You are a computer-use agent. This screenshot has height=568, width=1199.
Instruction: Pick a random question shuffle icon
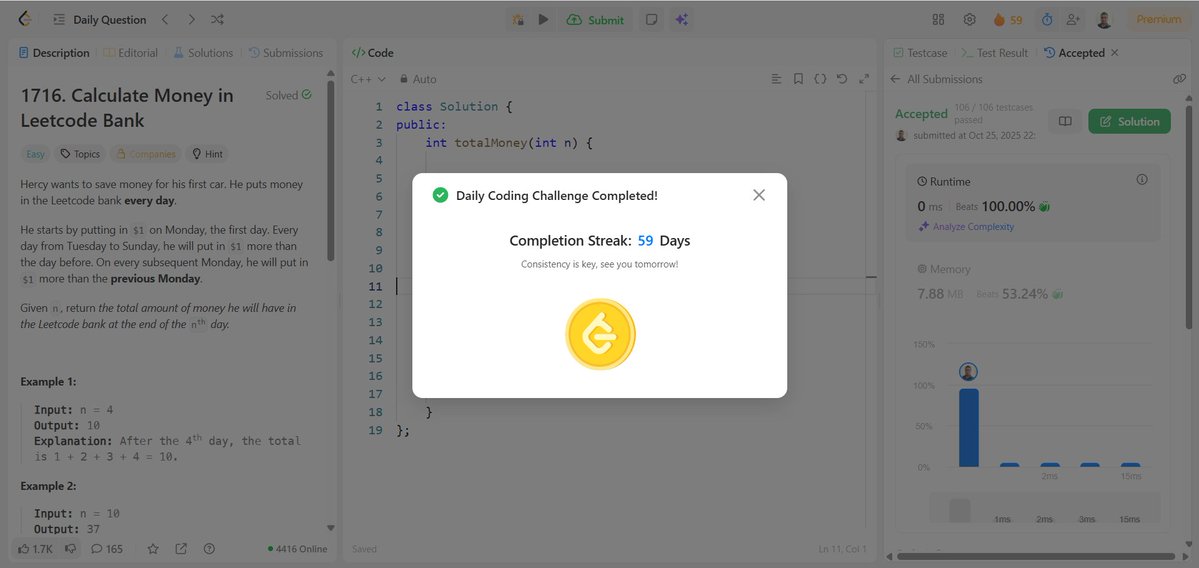tap(217, 20)
